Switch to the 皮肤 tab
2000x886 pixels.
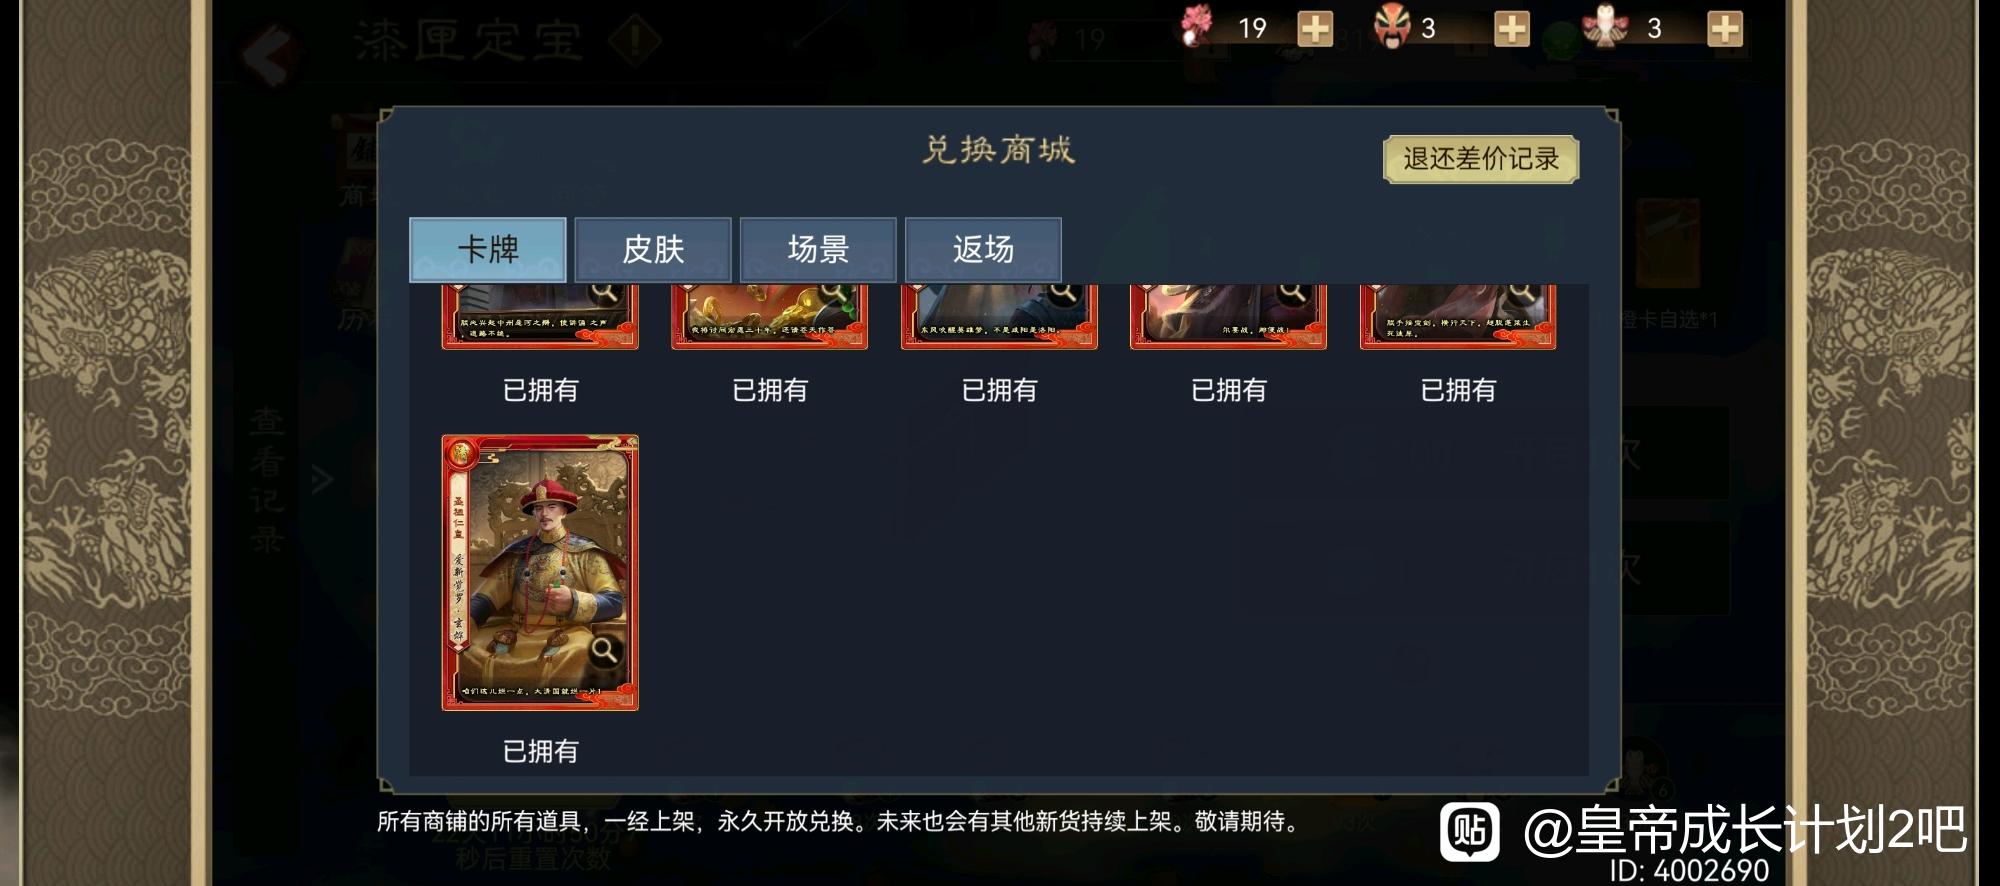(653, 249)
